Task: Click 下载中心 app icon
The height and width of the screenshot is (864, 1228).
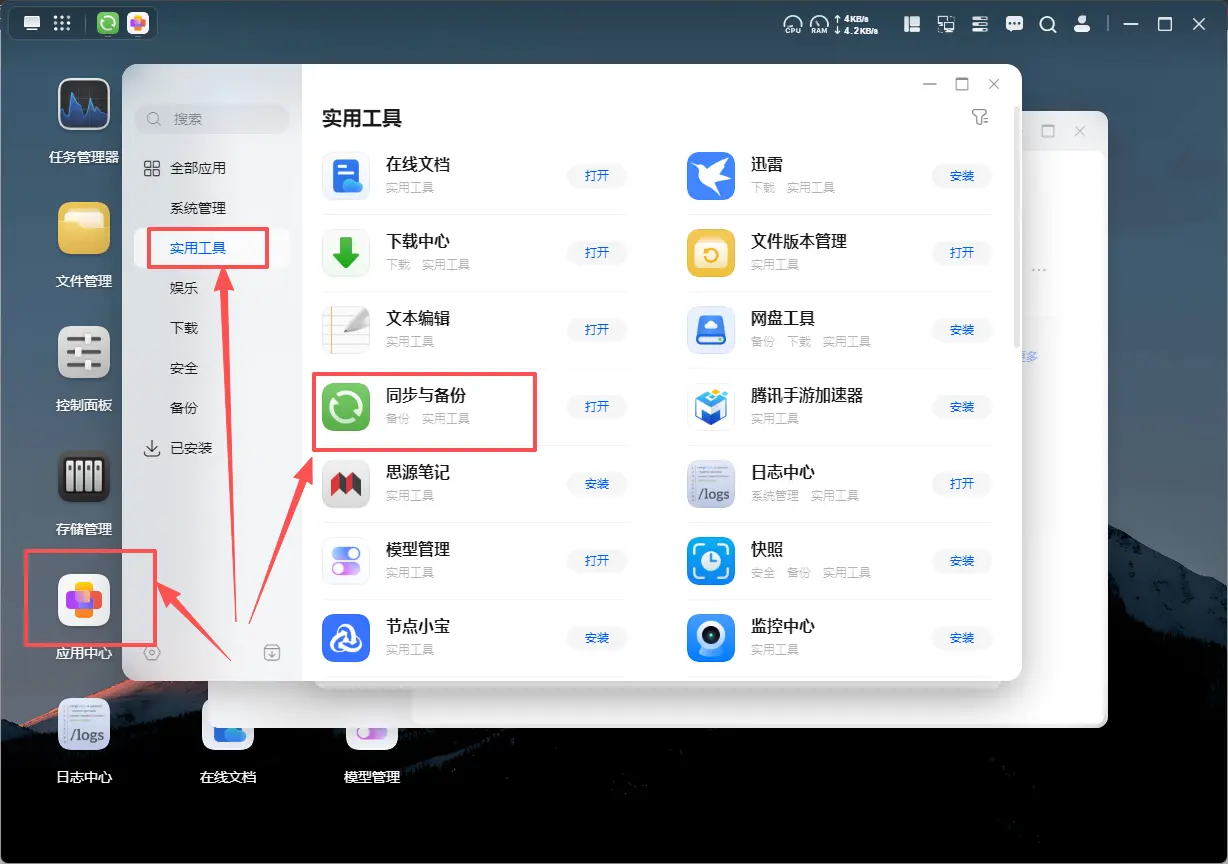Action: coord(346,253)
